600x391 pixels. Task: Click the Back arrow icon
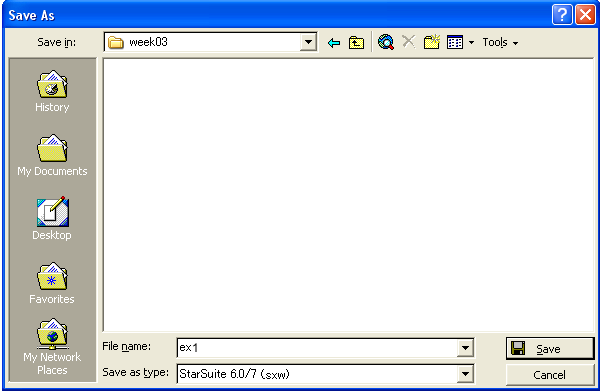pos(334,42)
